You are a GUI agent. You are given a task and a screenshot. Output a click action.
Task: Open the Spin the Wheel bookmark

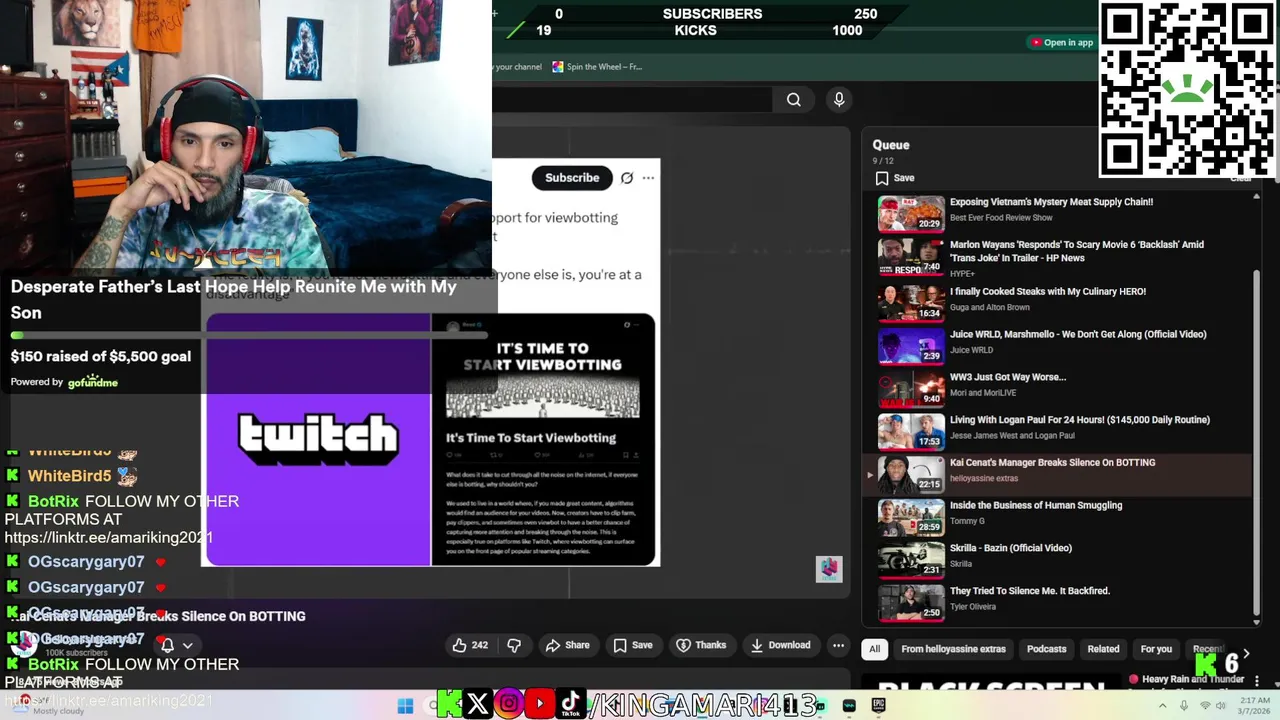pyautogui.click(x=597, y=67)
